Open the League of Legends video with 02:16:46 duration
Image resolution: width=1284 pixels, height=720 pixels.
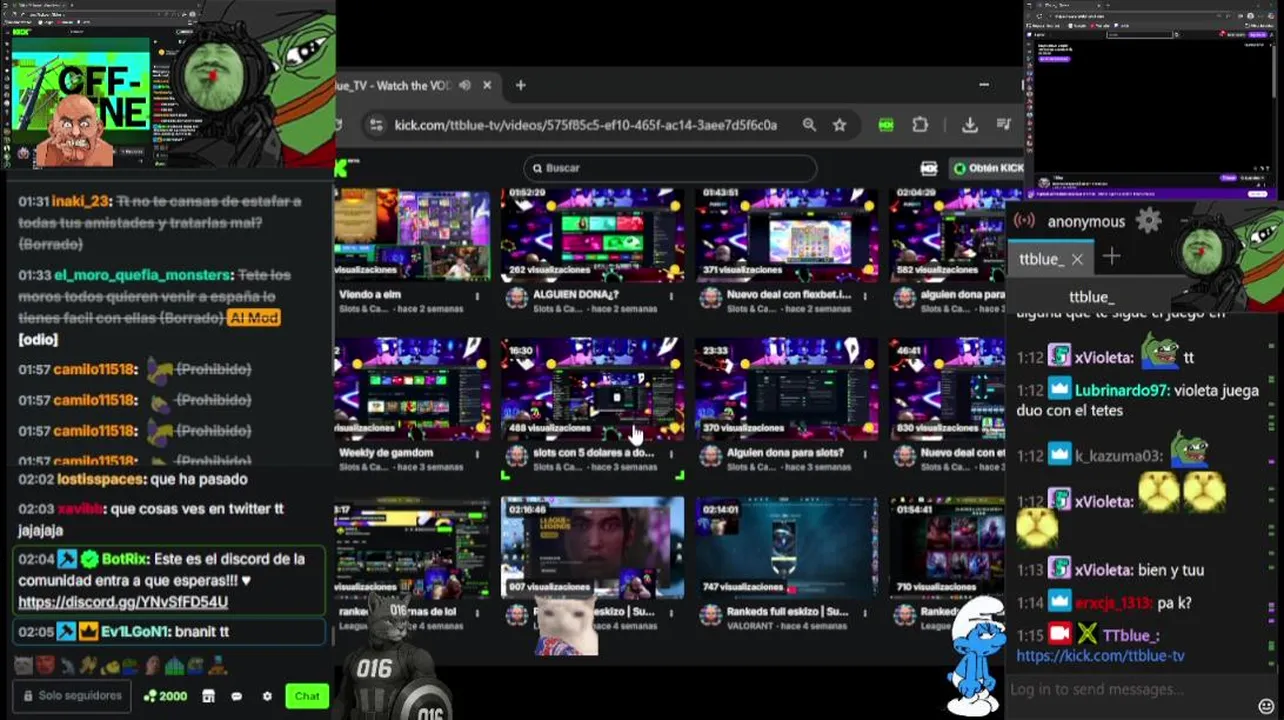593,548
